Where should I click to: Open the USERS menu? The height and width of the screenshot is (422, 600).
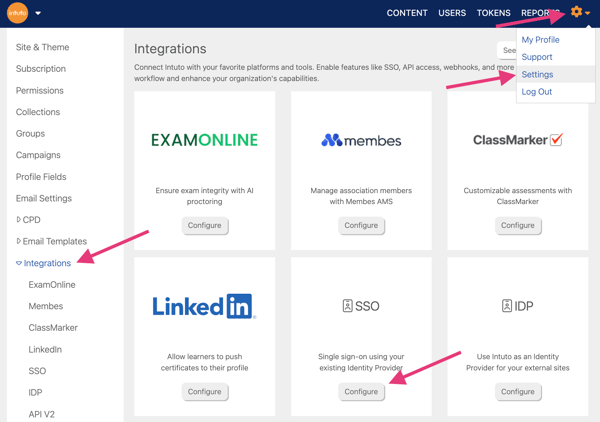click(x=452, y=13)
